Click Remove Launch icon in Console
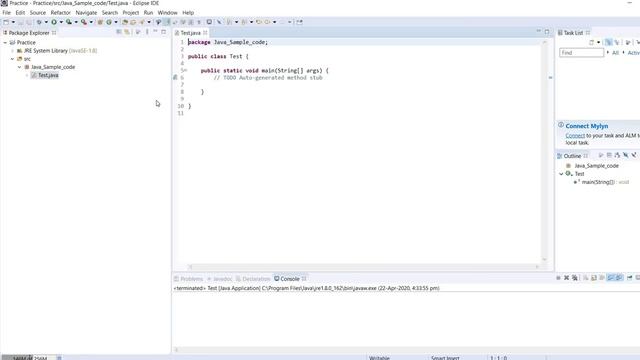Screen dimensions: 640x360 point(567,278)
